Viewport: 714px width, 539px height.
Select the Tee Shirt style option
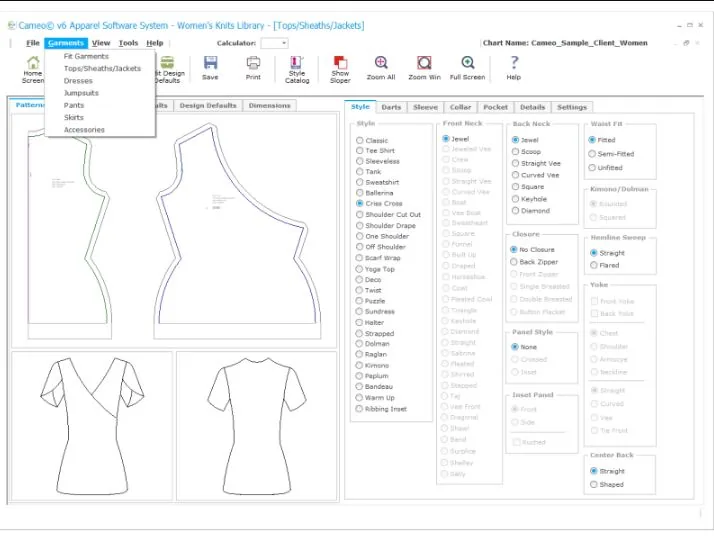coord(360,151)
